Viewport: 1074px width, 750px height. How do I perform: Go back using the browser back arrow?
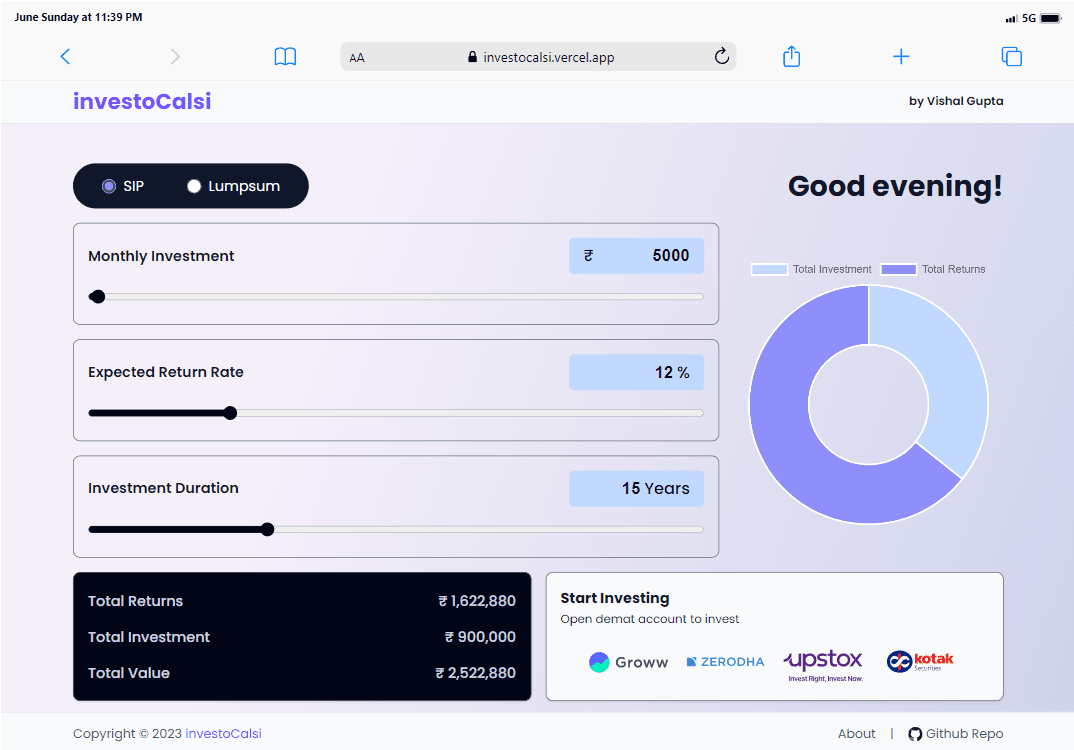coord(66,57)
